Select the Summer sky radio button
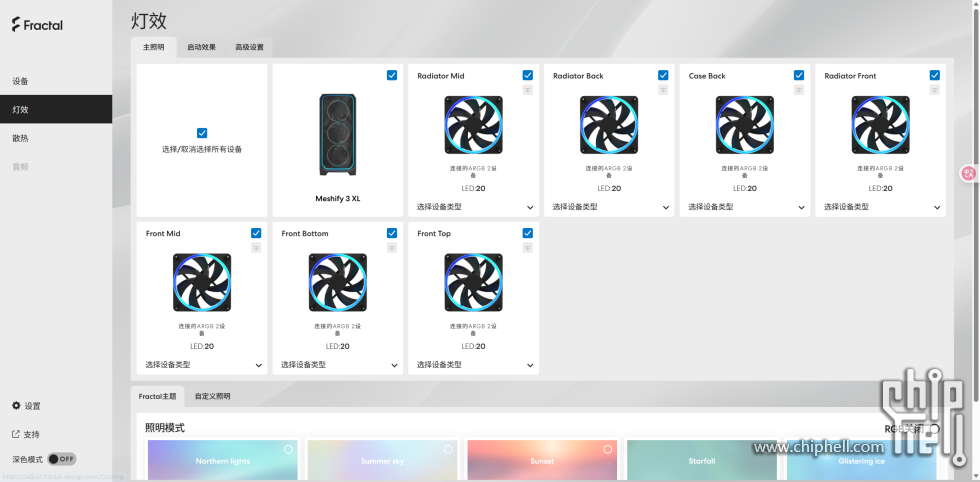Viewport: 980px width, 482px height. point(448,449)
